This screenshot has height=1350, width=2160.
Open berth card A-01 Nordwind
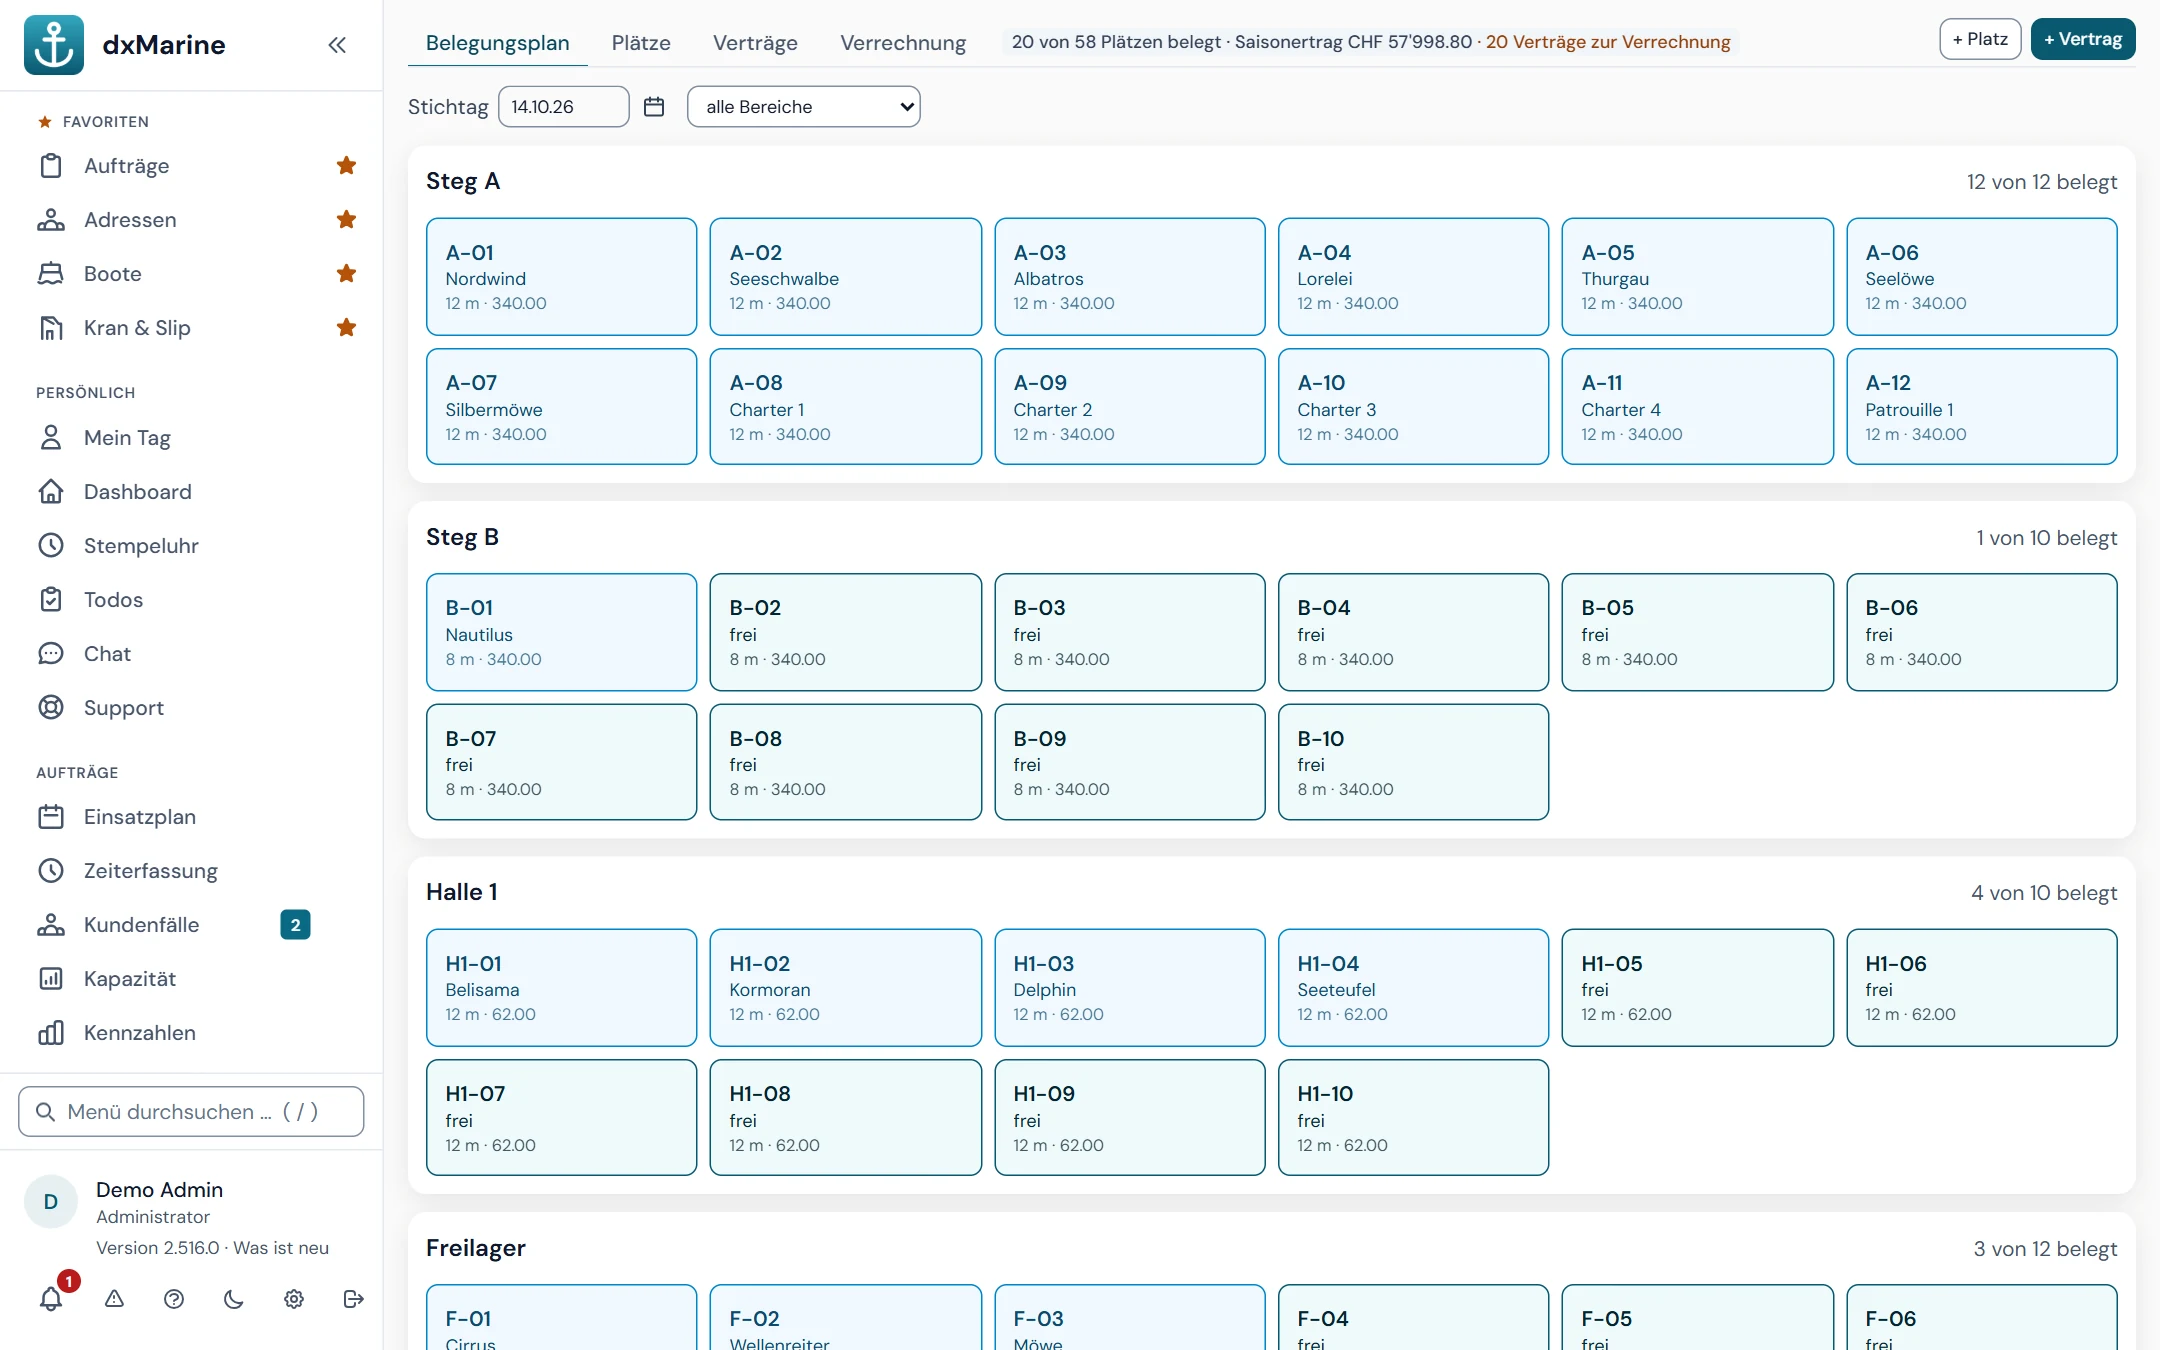[561, 277]
